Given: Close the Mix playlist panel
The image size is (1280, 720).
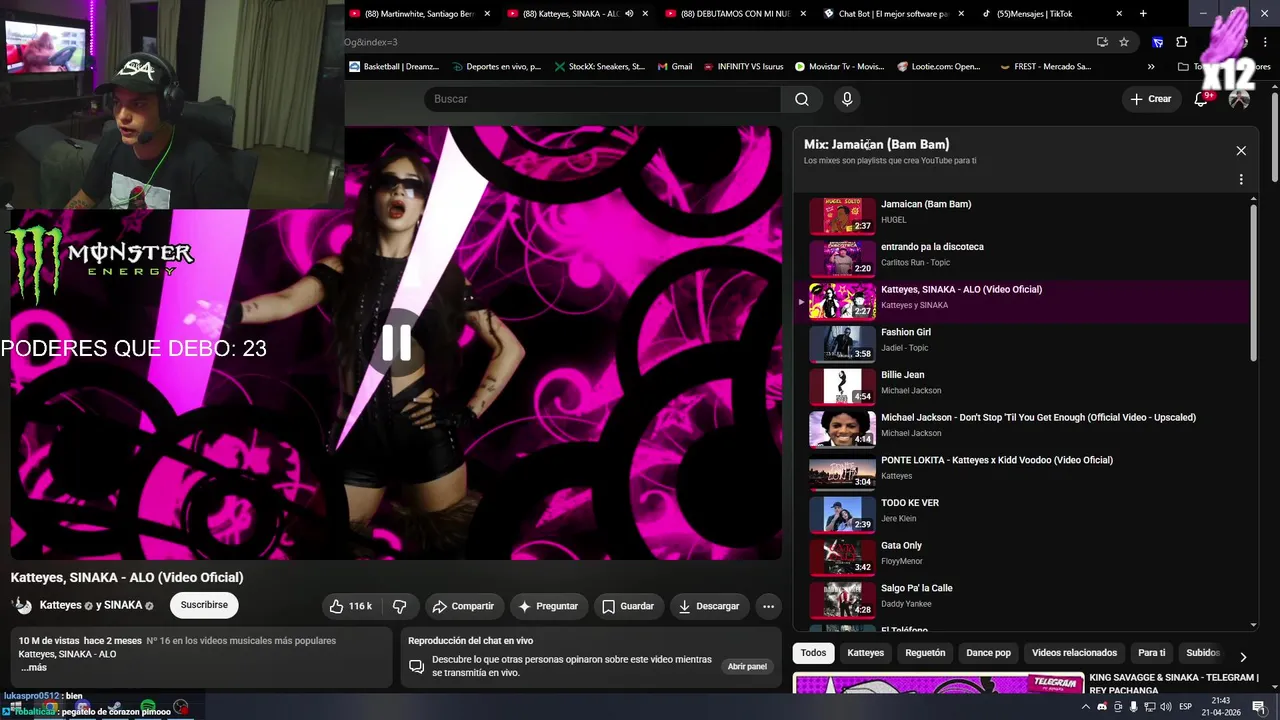Looking at the screenshot, I should (1241, 151).
